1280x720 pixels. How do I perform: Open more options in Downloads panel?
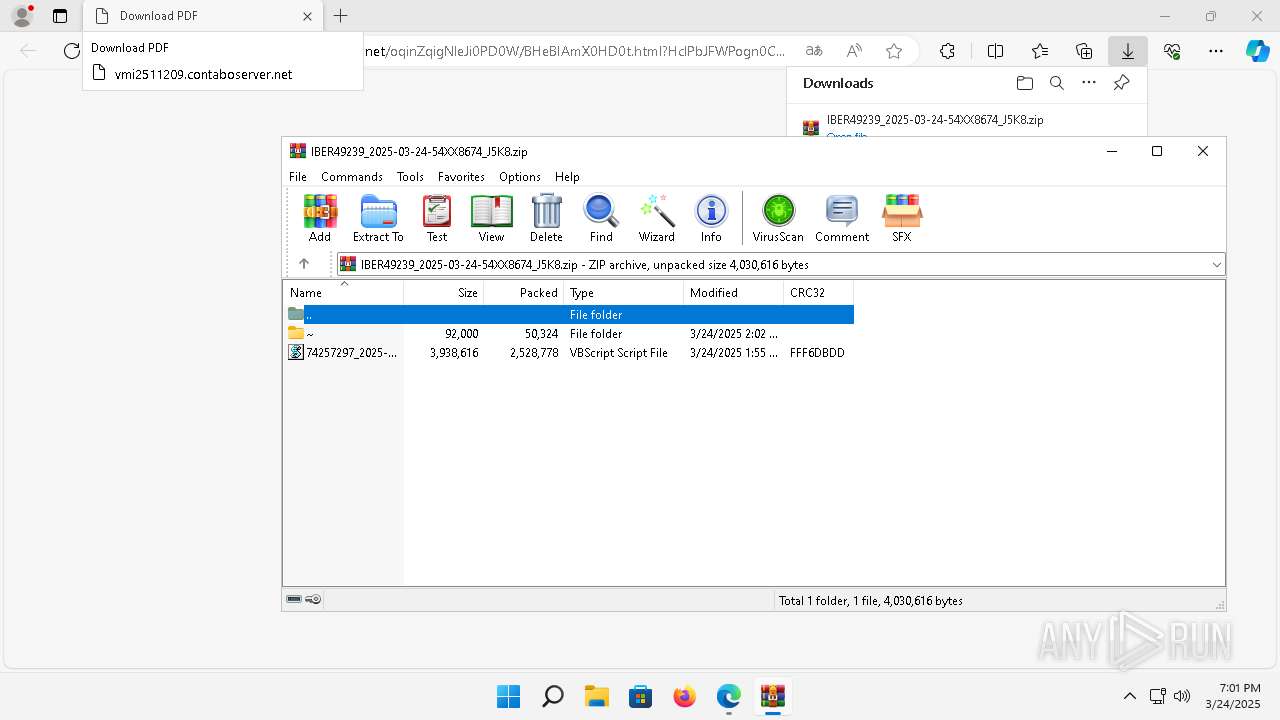1089,83
